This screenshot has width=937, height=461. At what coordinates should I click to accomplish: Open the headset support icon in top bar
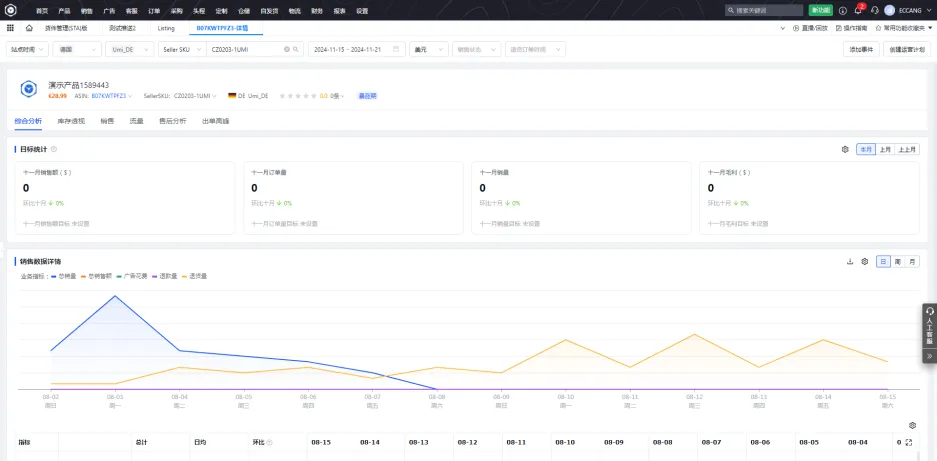pos(875,10)
